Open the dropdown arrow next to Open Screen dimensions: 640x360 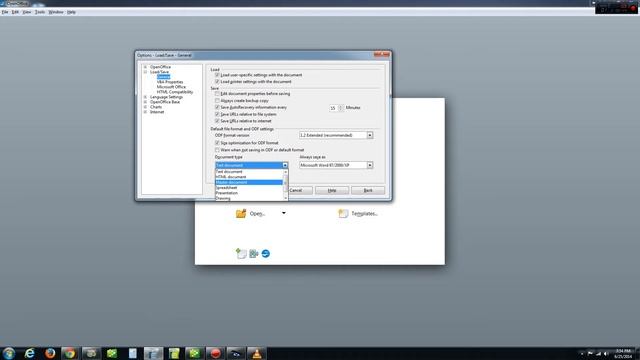(x=284, y=213)
